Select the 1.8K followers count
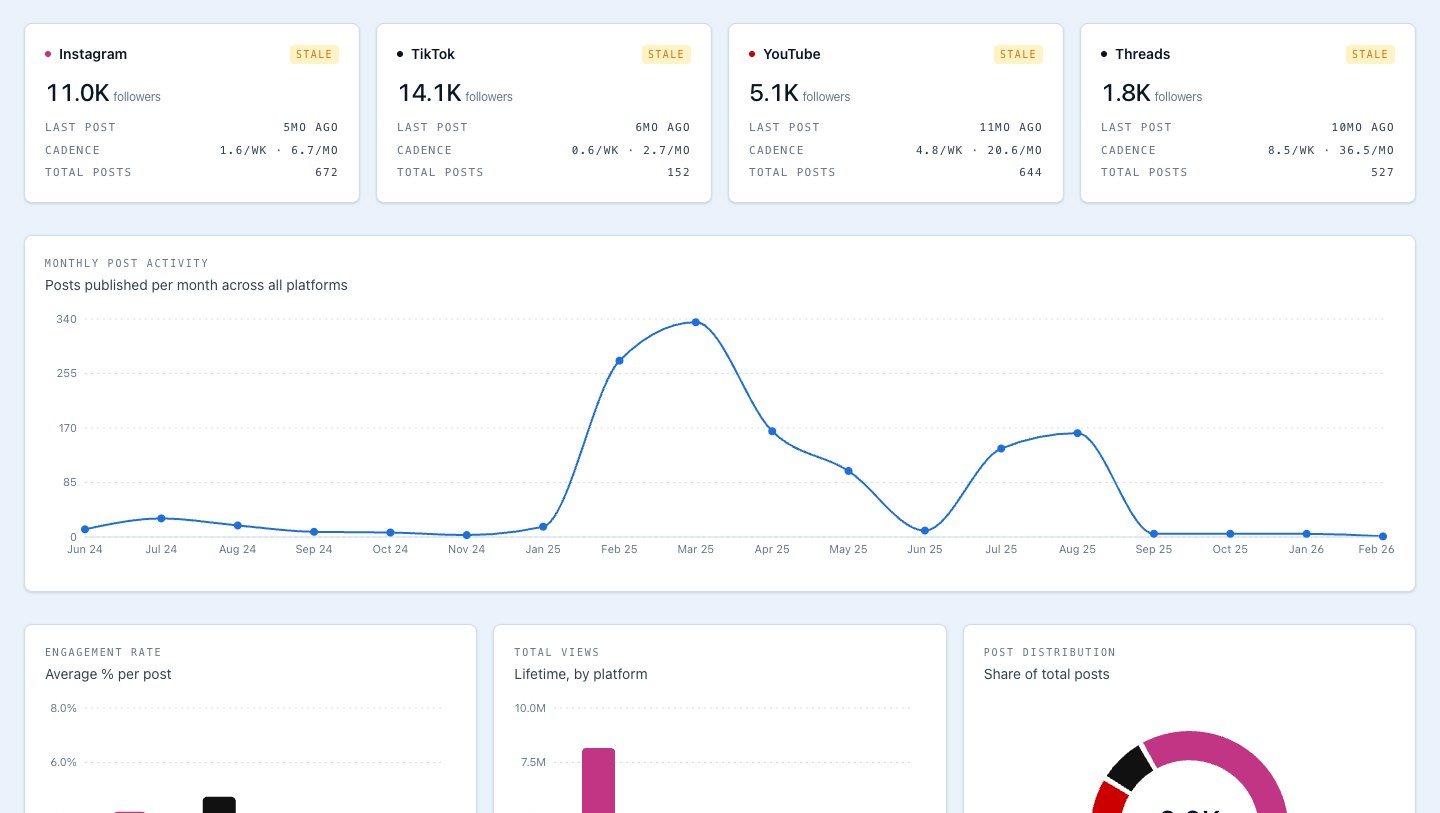 click(1126, 93)
